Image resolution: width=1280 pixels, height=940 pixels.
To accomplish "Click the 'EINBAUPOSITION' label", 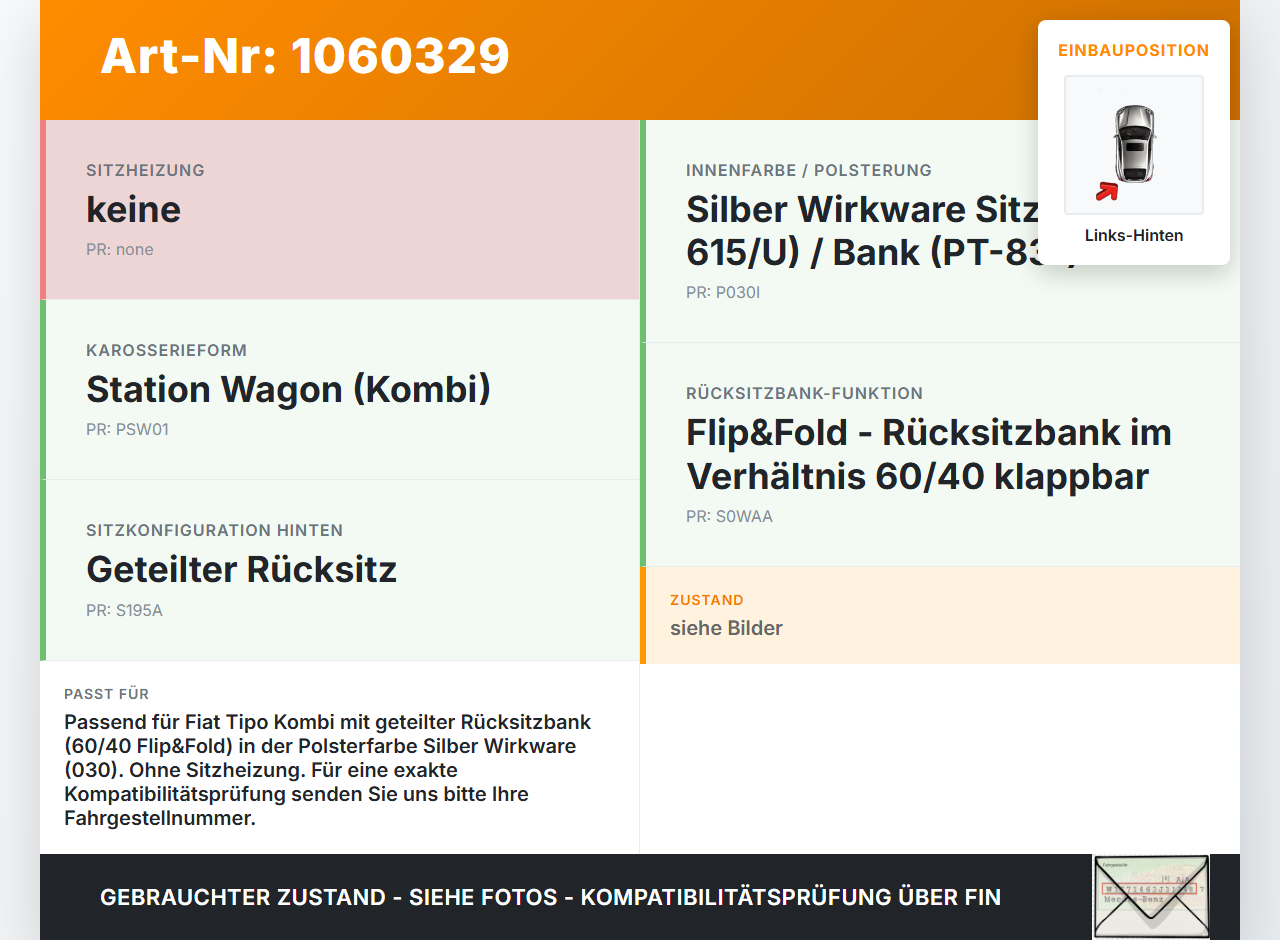I will tap(1134, 50).
